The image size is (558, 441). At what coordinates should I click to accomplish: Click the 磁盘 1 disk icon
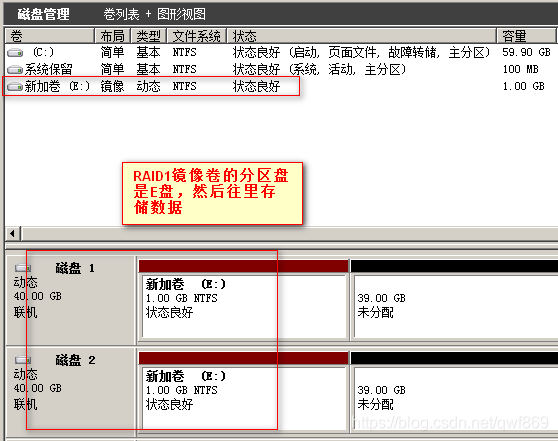pos(23,268)
